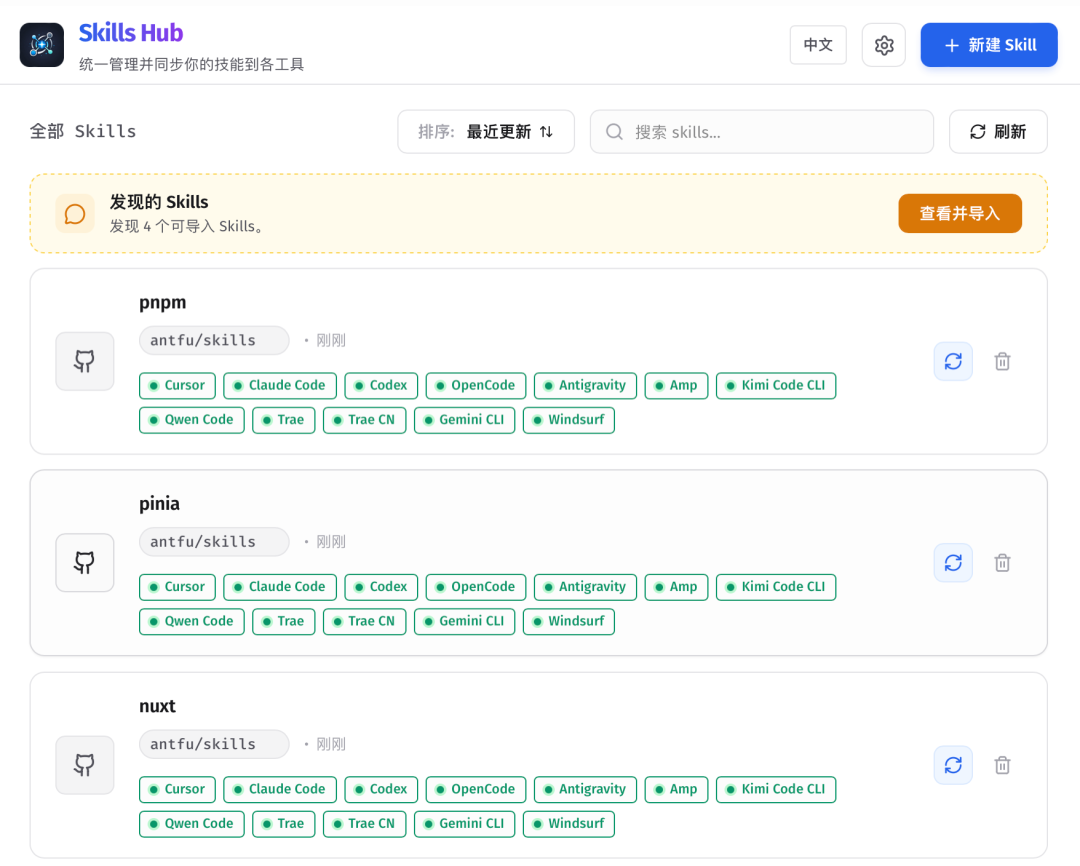Click the antfu/skills source on pnpm card
This screenshot has width=1080, height=866.
(x=214, y=340)
